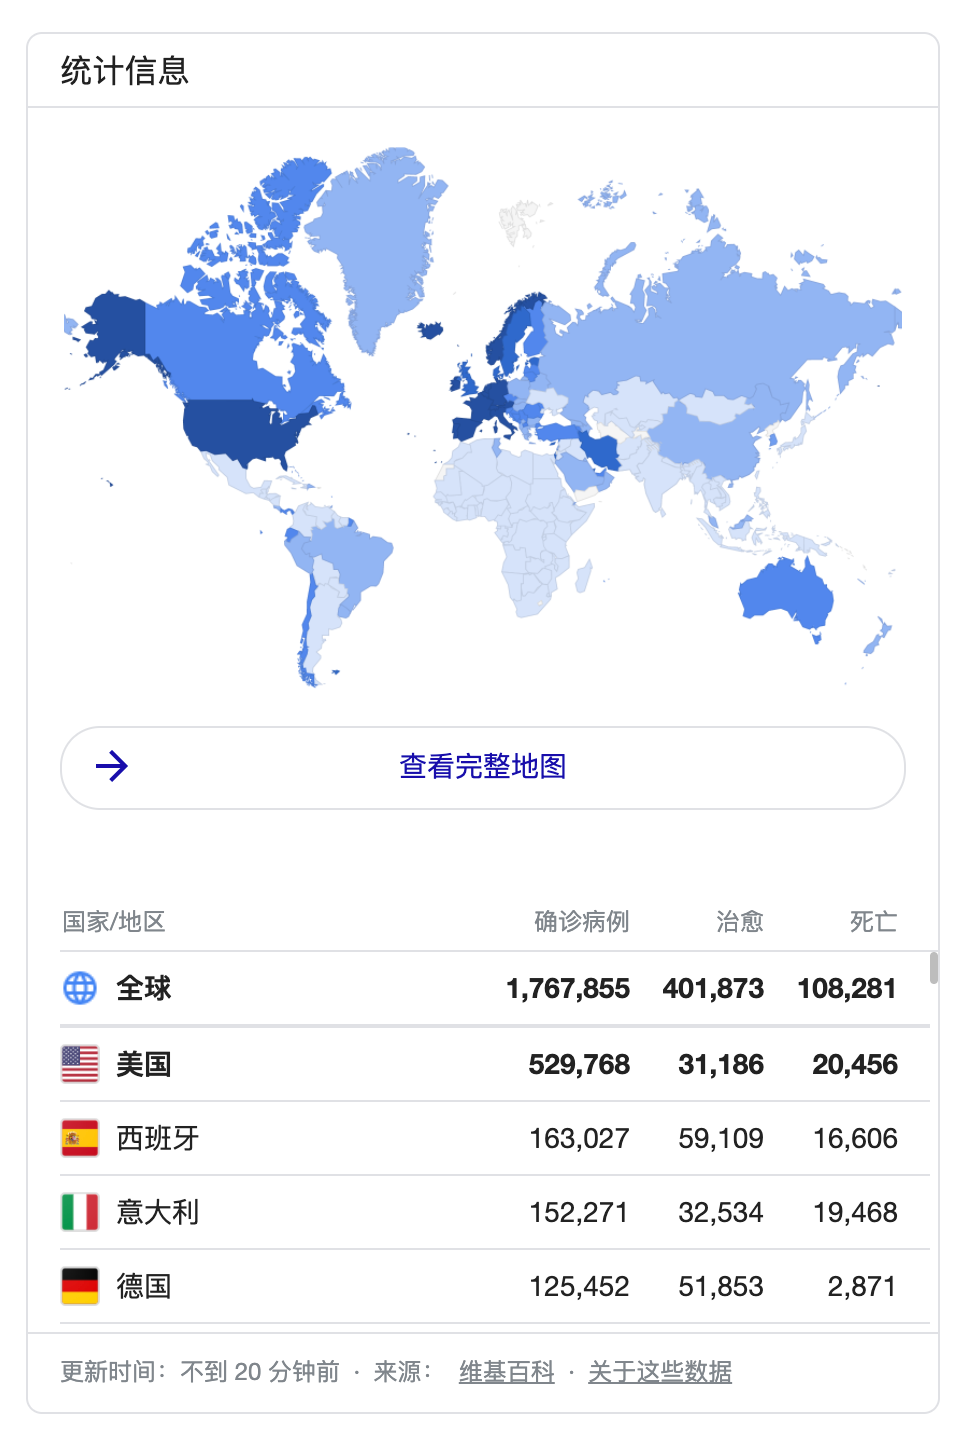Click the globe icon beside 全球
The image size is (964, 1436).
(81, 988)
